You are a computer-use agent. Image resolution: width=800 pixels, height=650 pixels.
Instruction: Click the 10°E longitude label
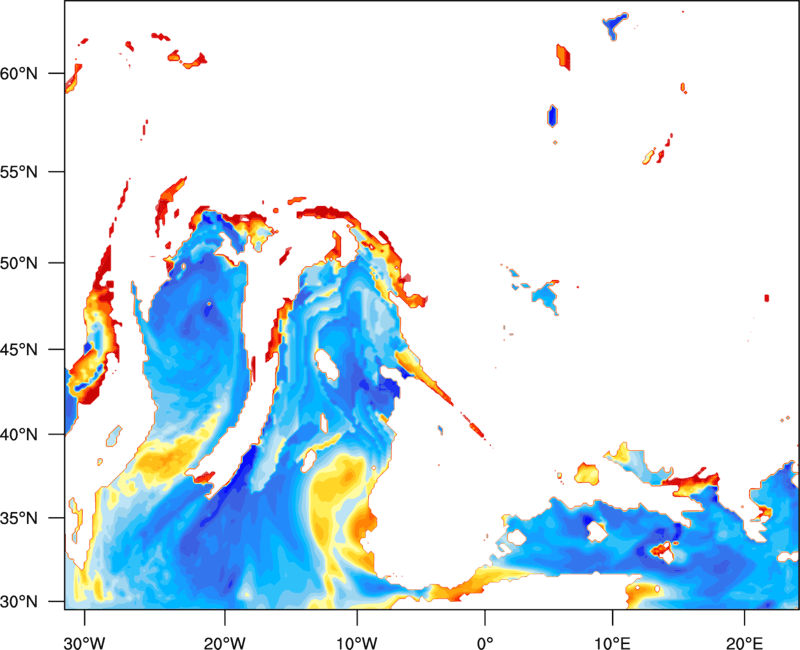click(x=612, y=643)
